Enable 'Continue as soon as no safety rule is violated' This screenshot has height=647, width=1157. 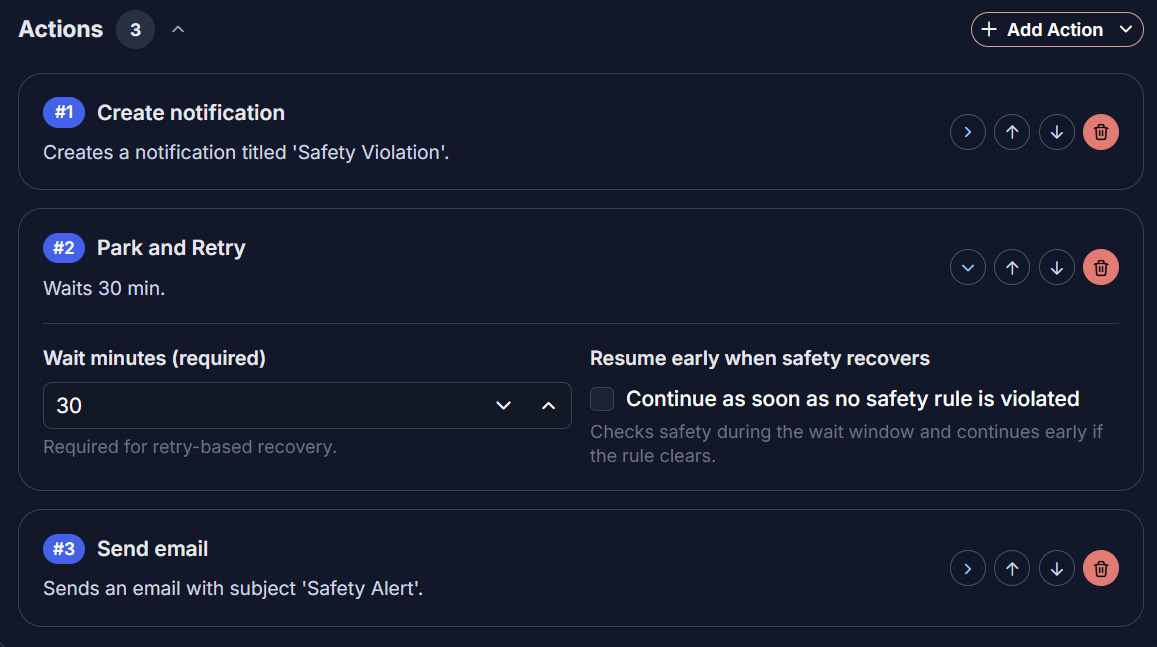click(x=601, y=398)
